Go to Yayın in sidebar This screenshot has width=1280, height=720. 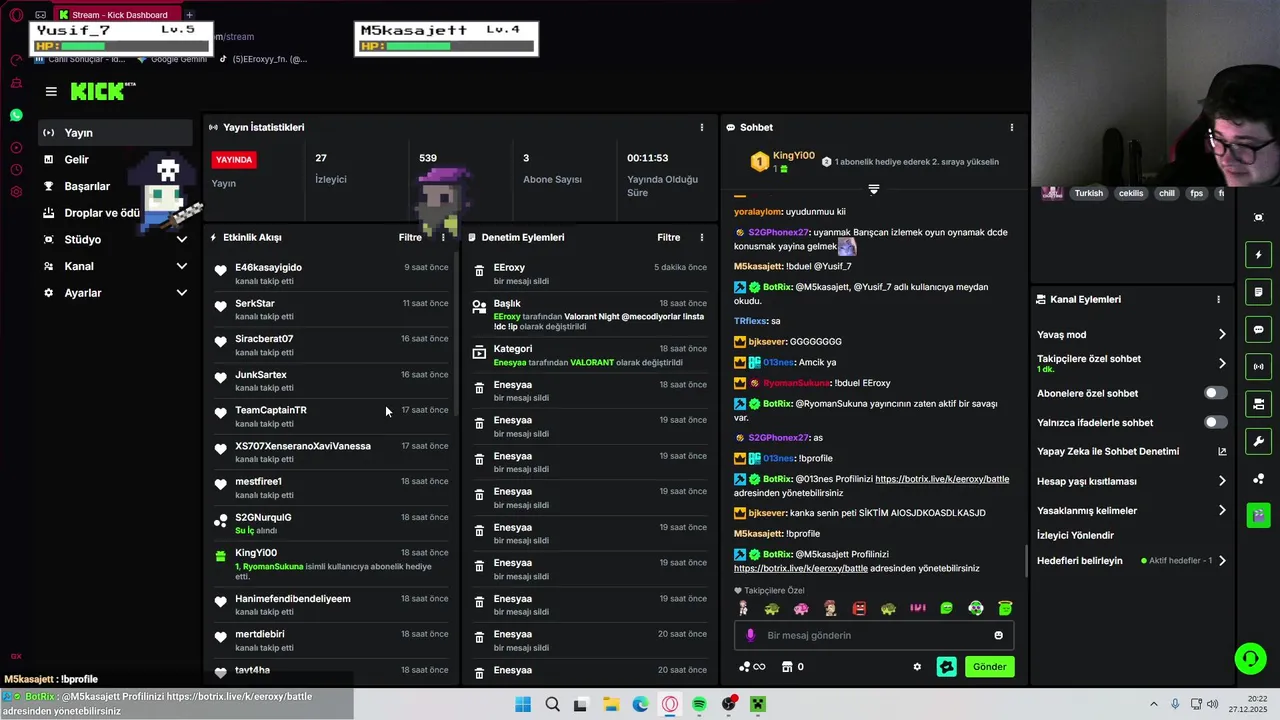pos(115,132)
